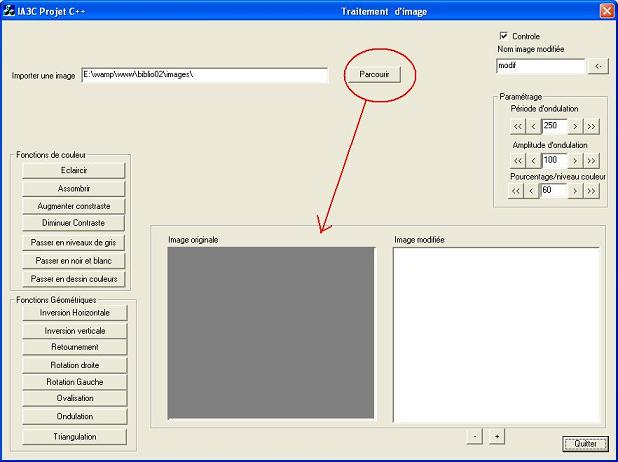Click << under Amplitude d'ondulation

517,161
